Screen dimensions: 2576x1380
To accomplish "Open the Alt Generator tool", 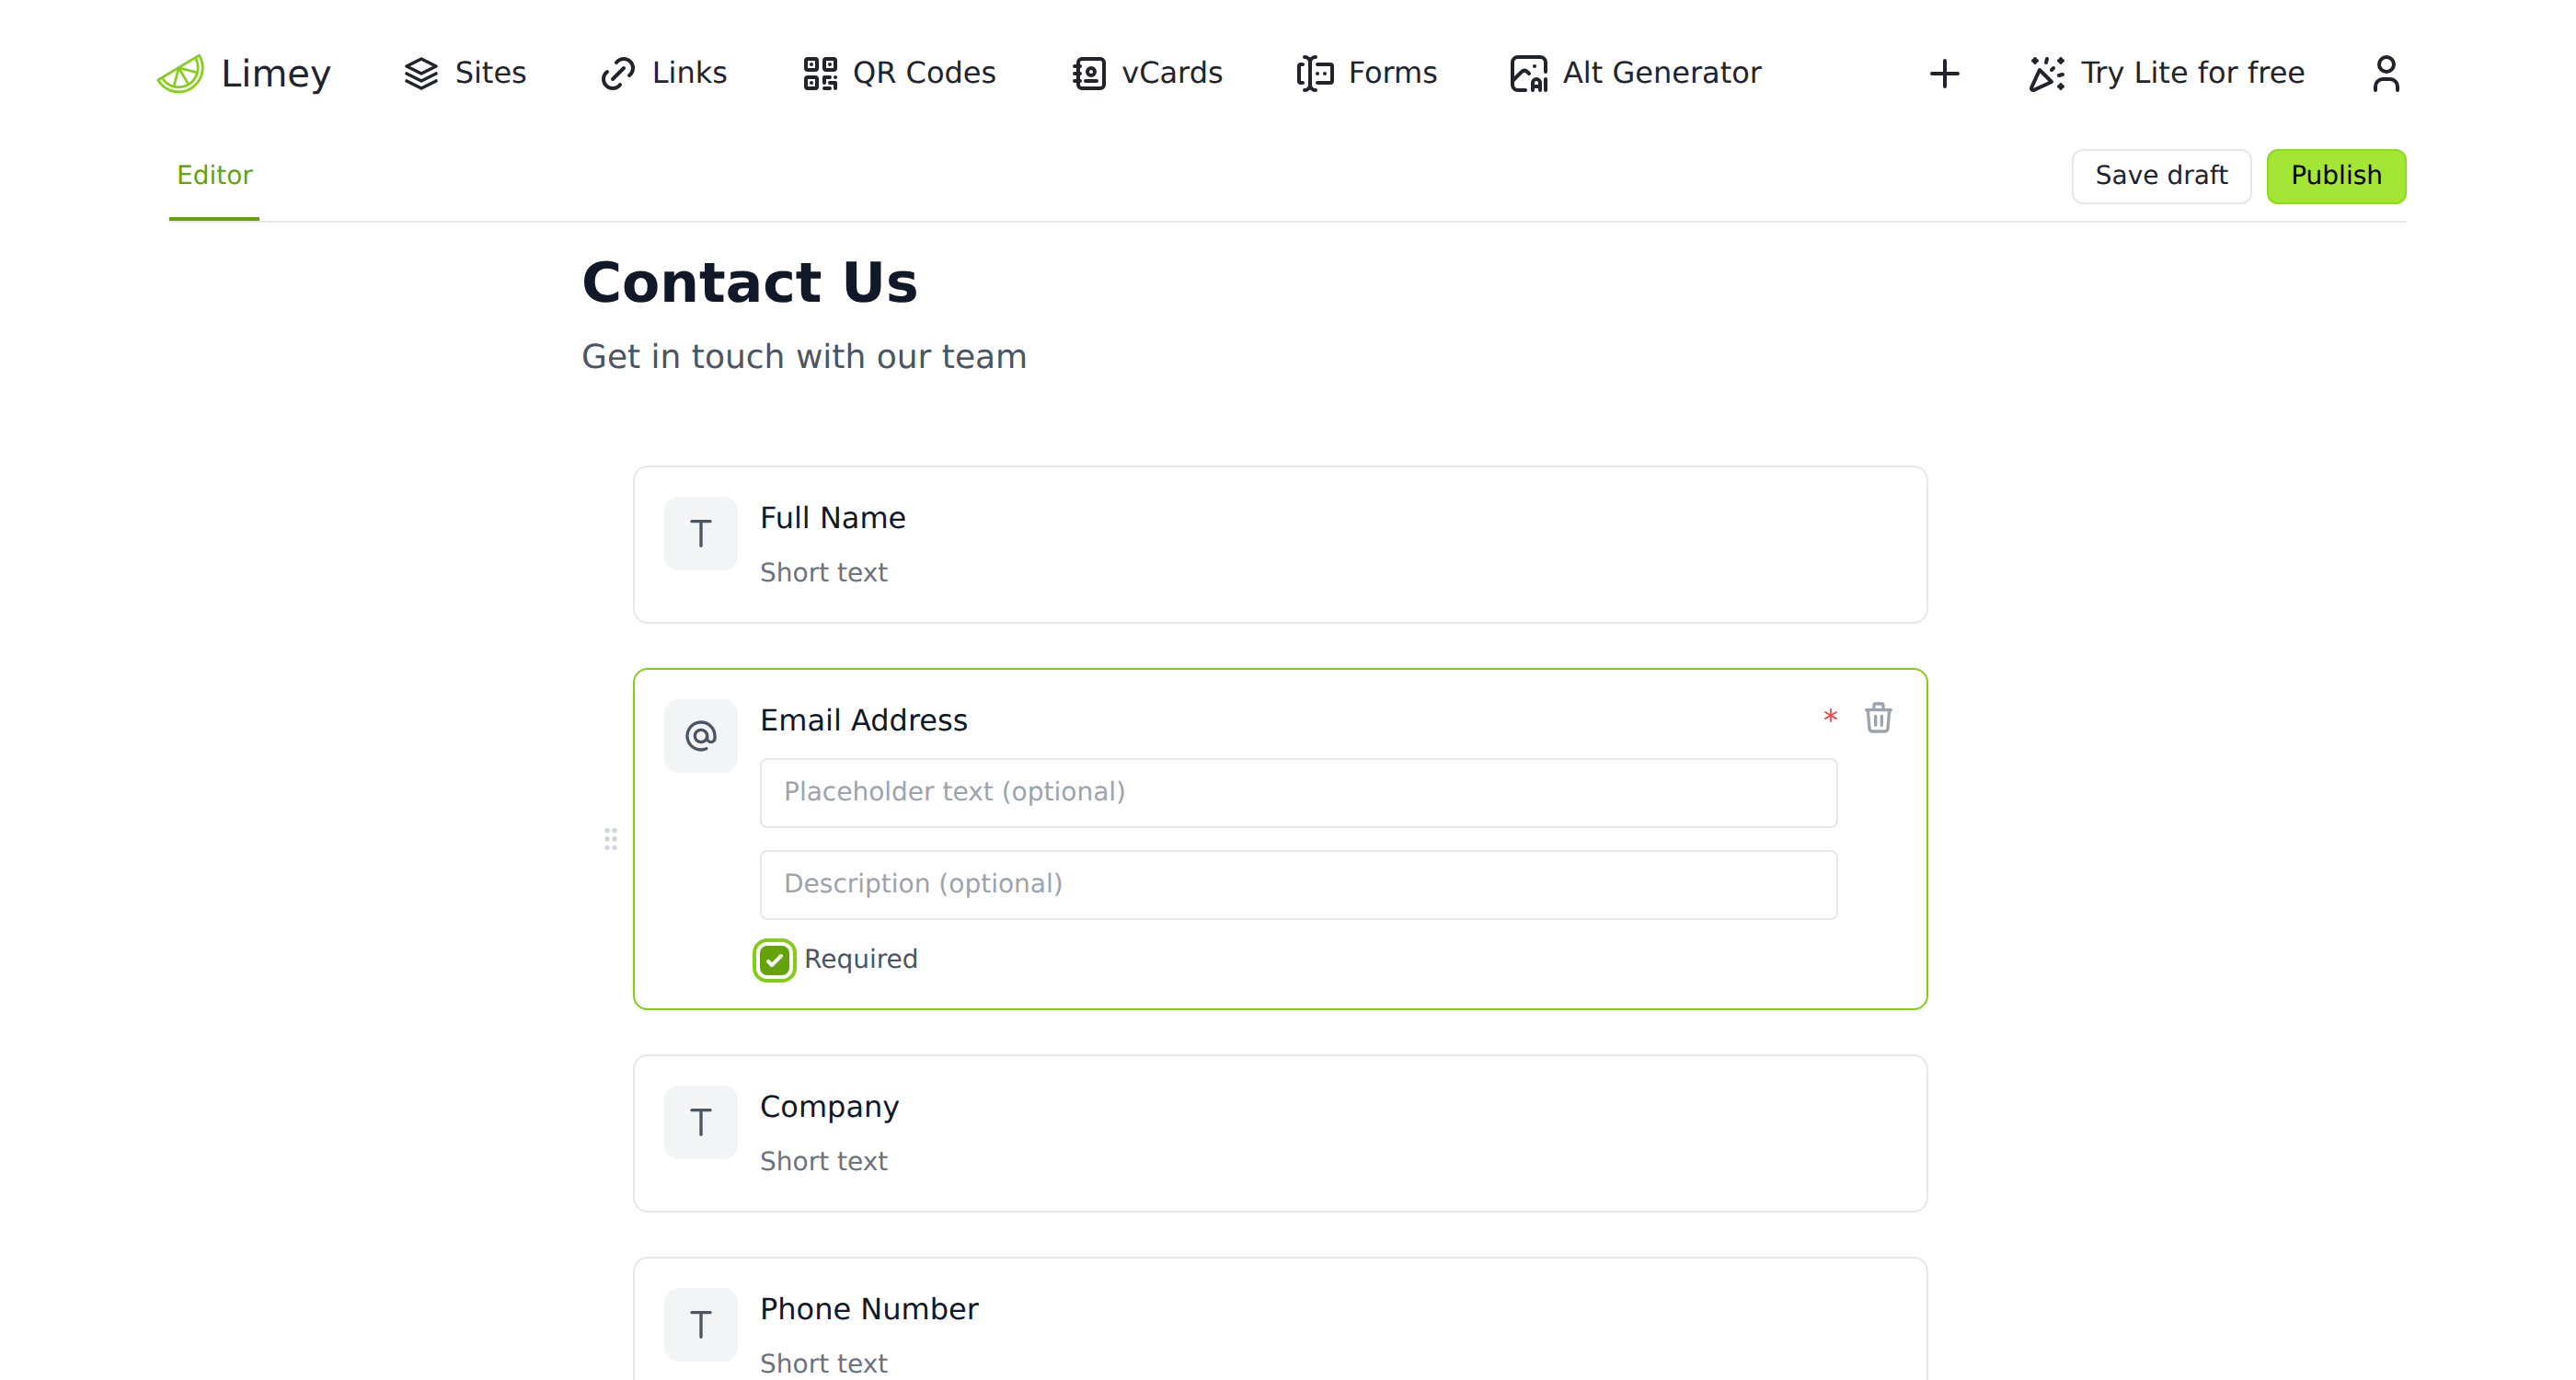I will coord(1635,73).
